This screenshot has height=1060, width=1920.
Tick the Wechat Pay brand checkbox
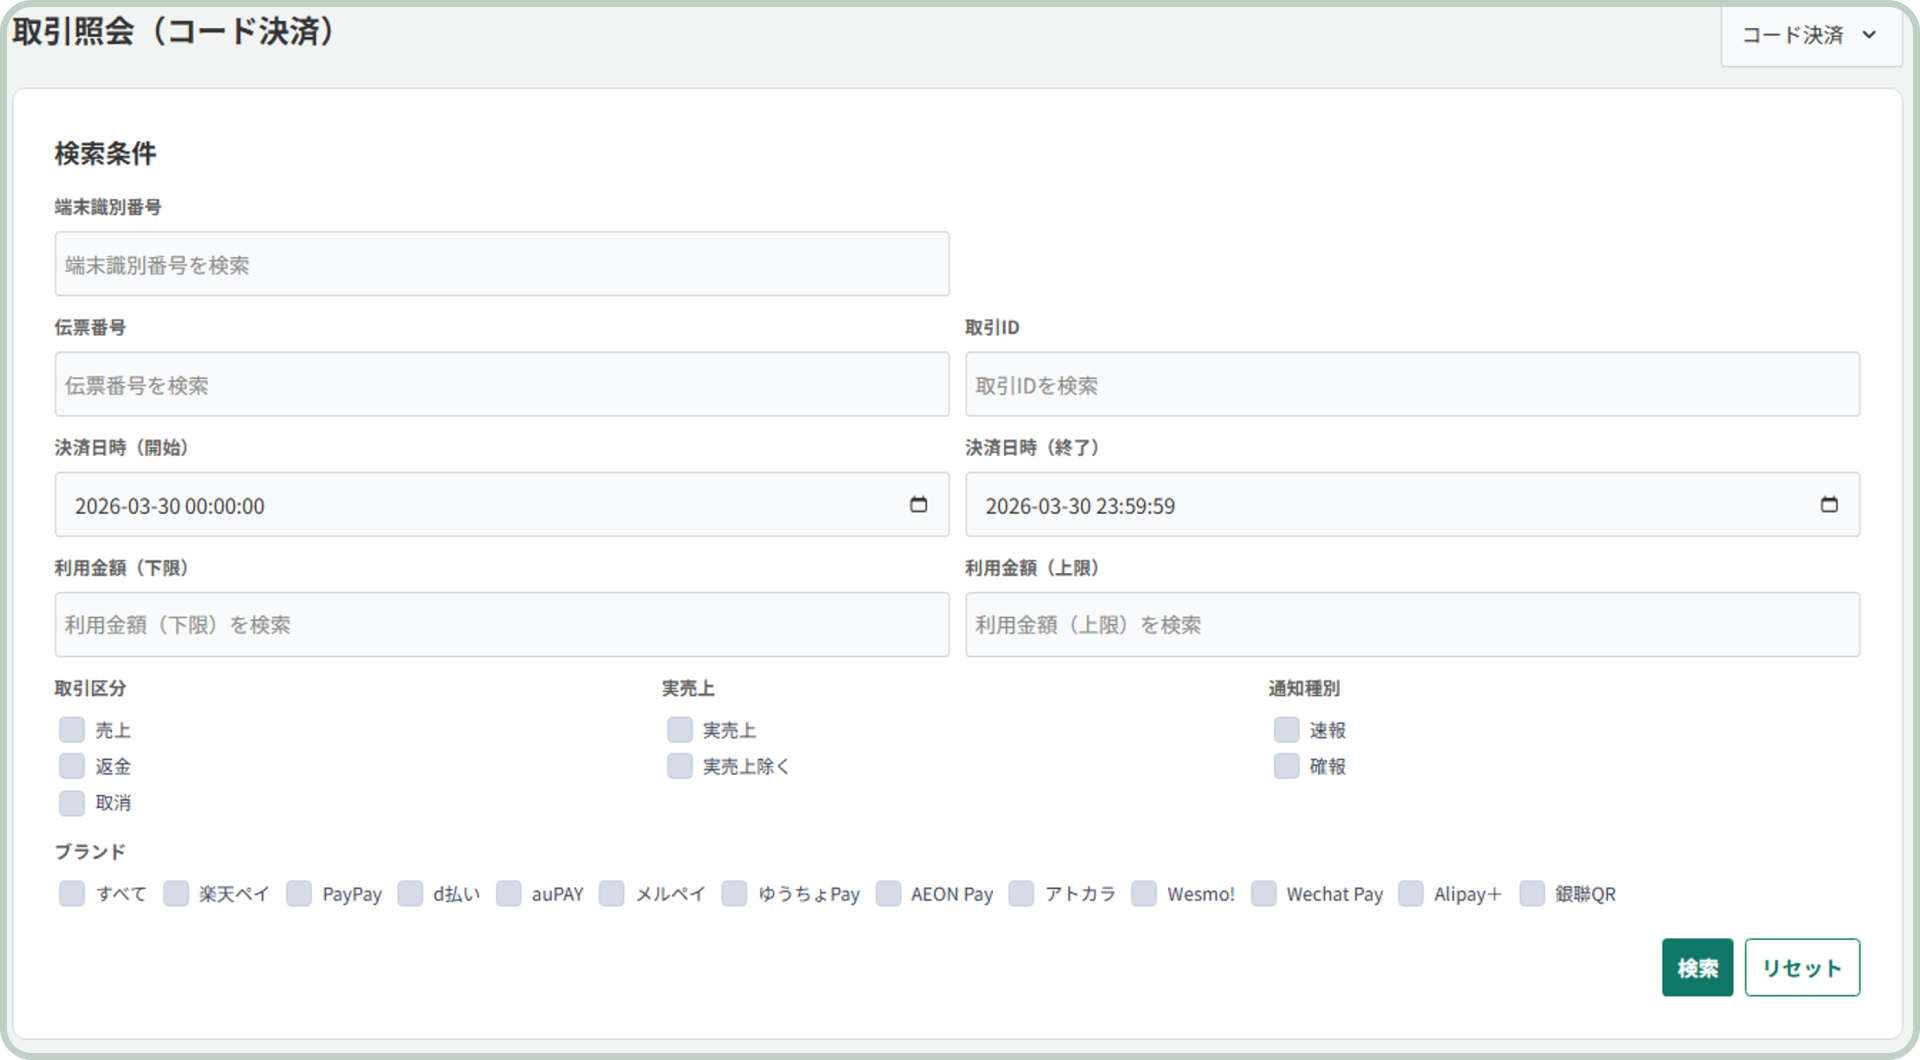1263,894
